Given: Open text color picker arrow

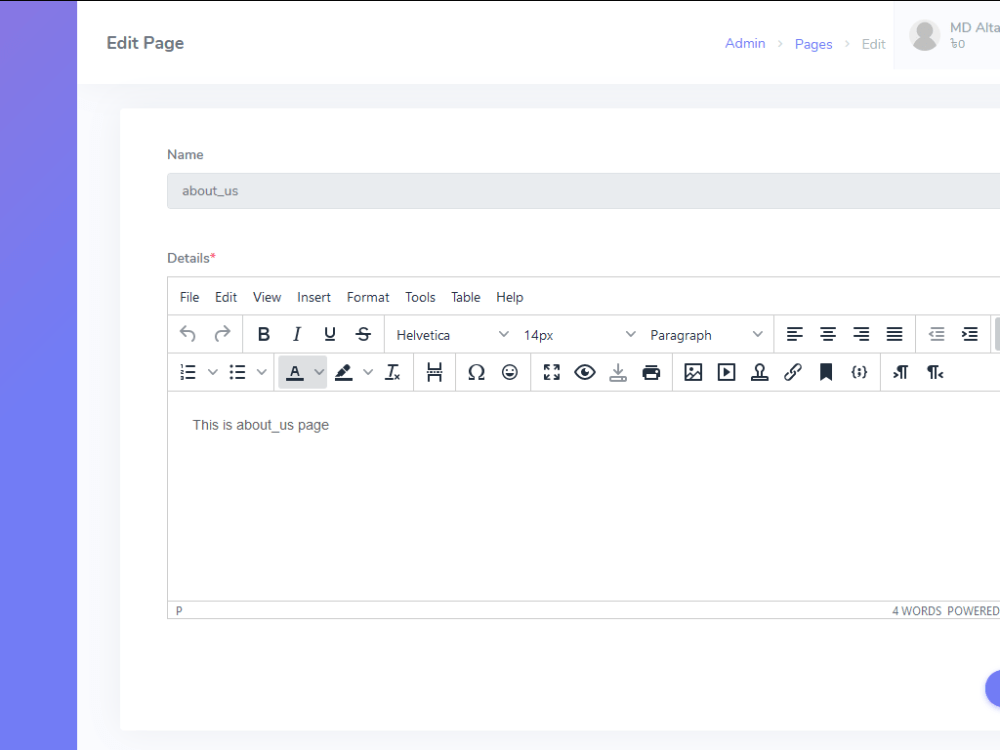Looking at the screenshot, I should pyautogui.click(x=319, y=372).
